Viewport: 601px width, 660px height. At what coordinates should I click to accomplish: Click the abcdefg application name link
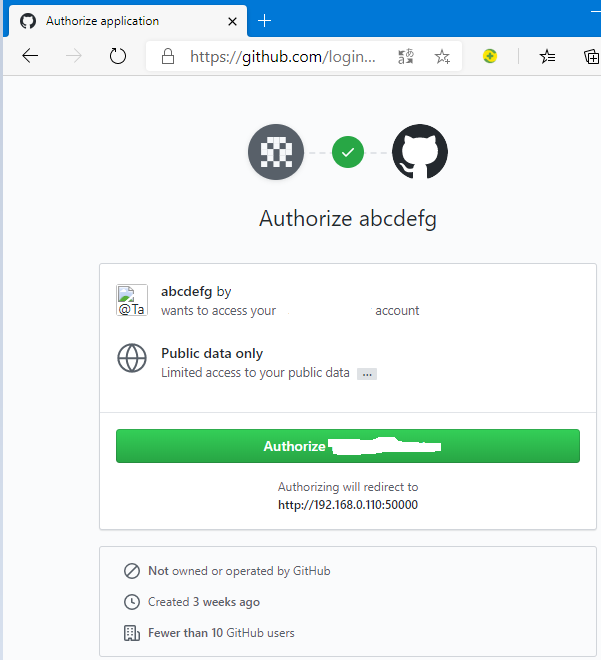[x=186, y=291]
